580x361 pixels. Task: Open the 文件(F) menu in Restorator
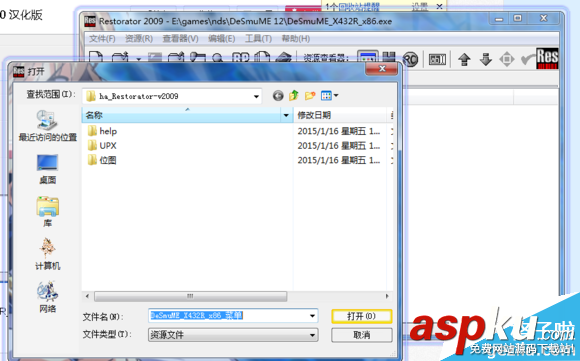pyautogui.click(x=102, y=38)
